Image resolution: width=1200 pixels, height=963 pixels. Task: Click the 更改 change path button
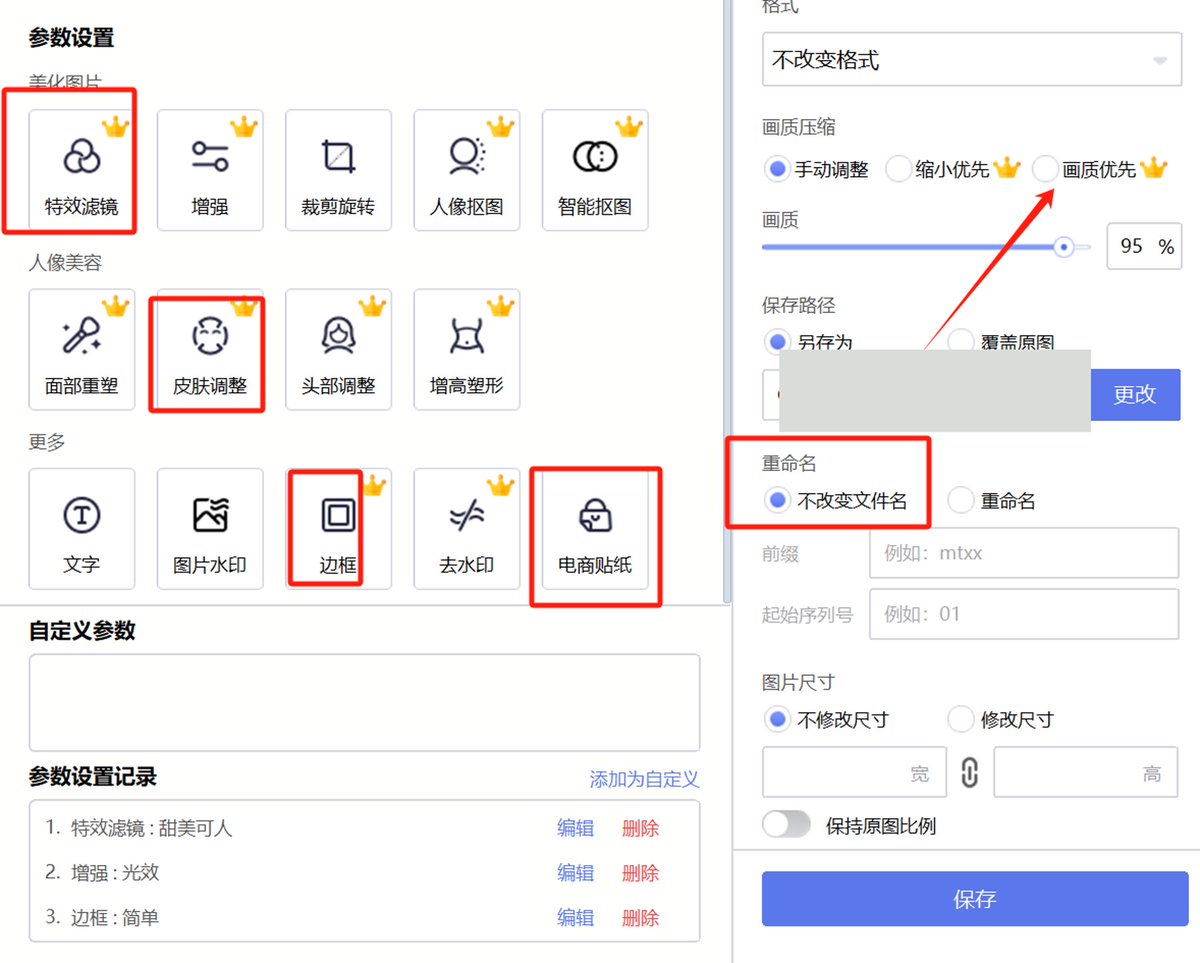point(1134,394)
